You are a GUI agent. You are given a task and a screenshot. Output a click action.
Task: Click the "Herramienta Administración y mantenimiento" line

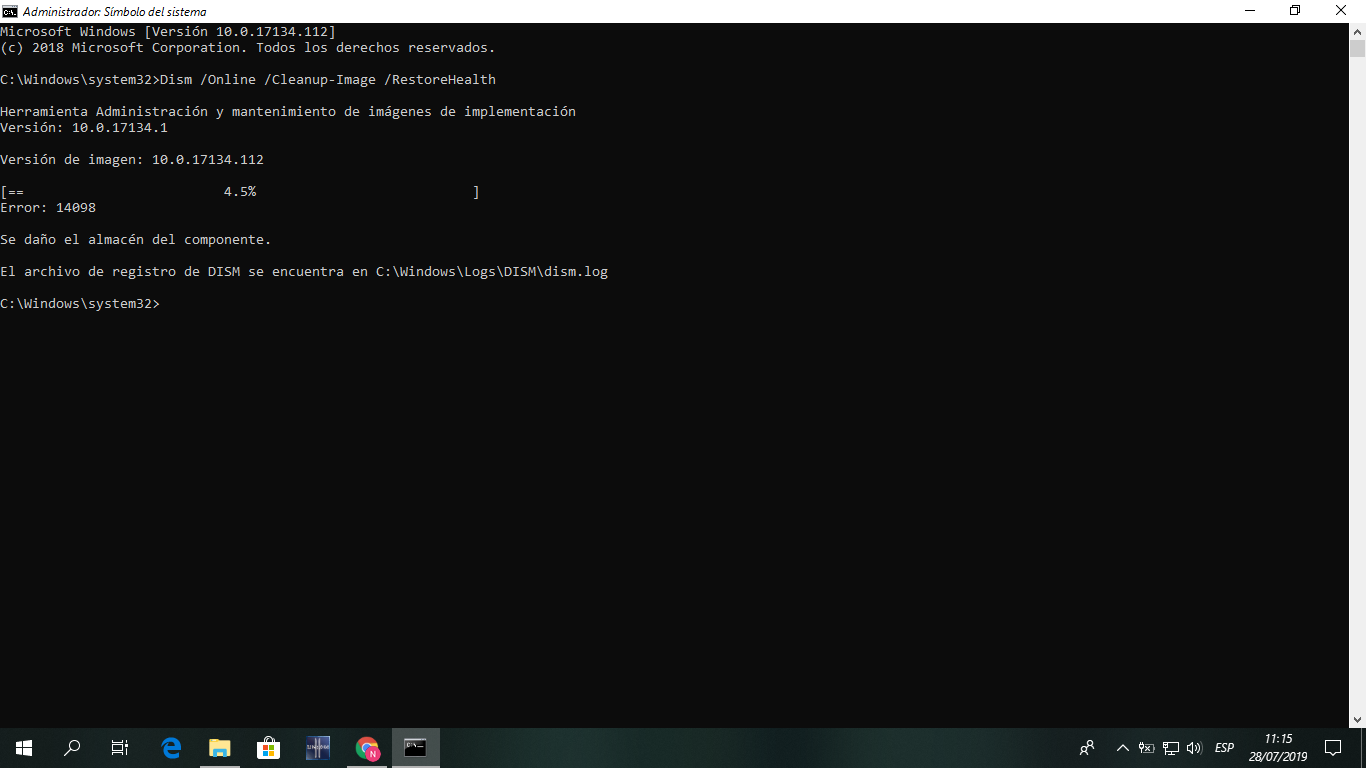(x=288, y=112)
